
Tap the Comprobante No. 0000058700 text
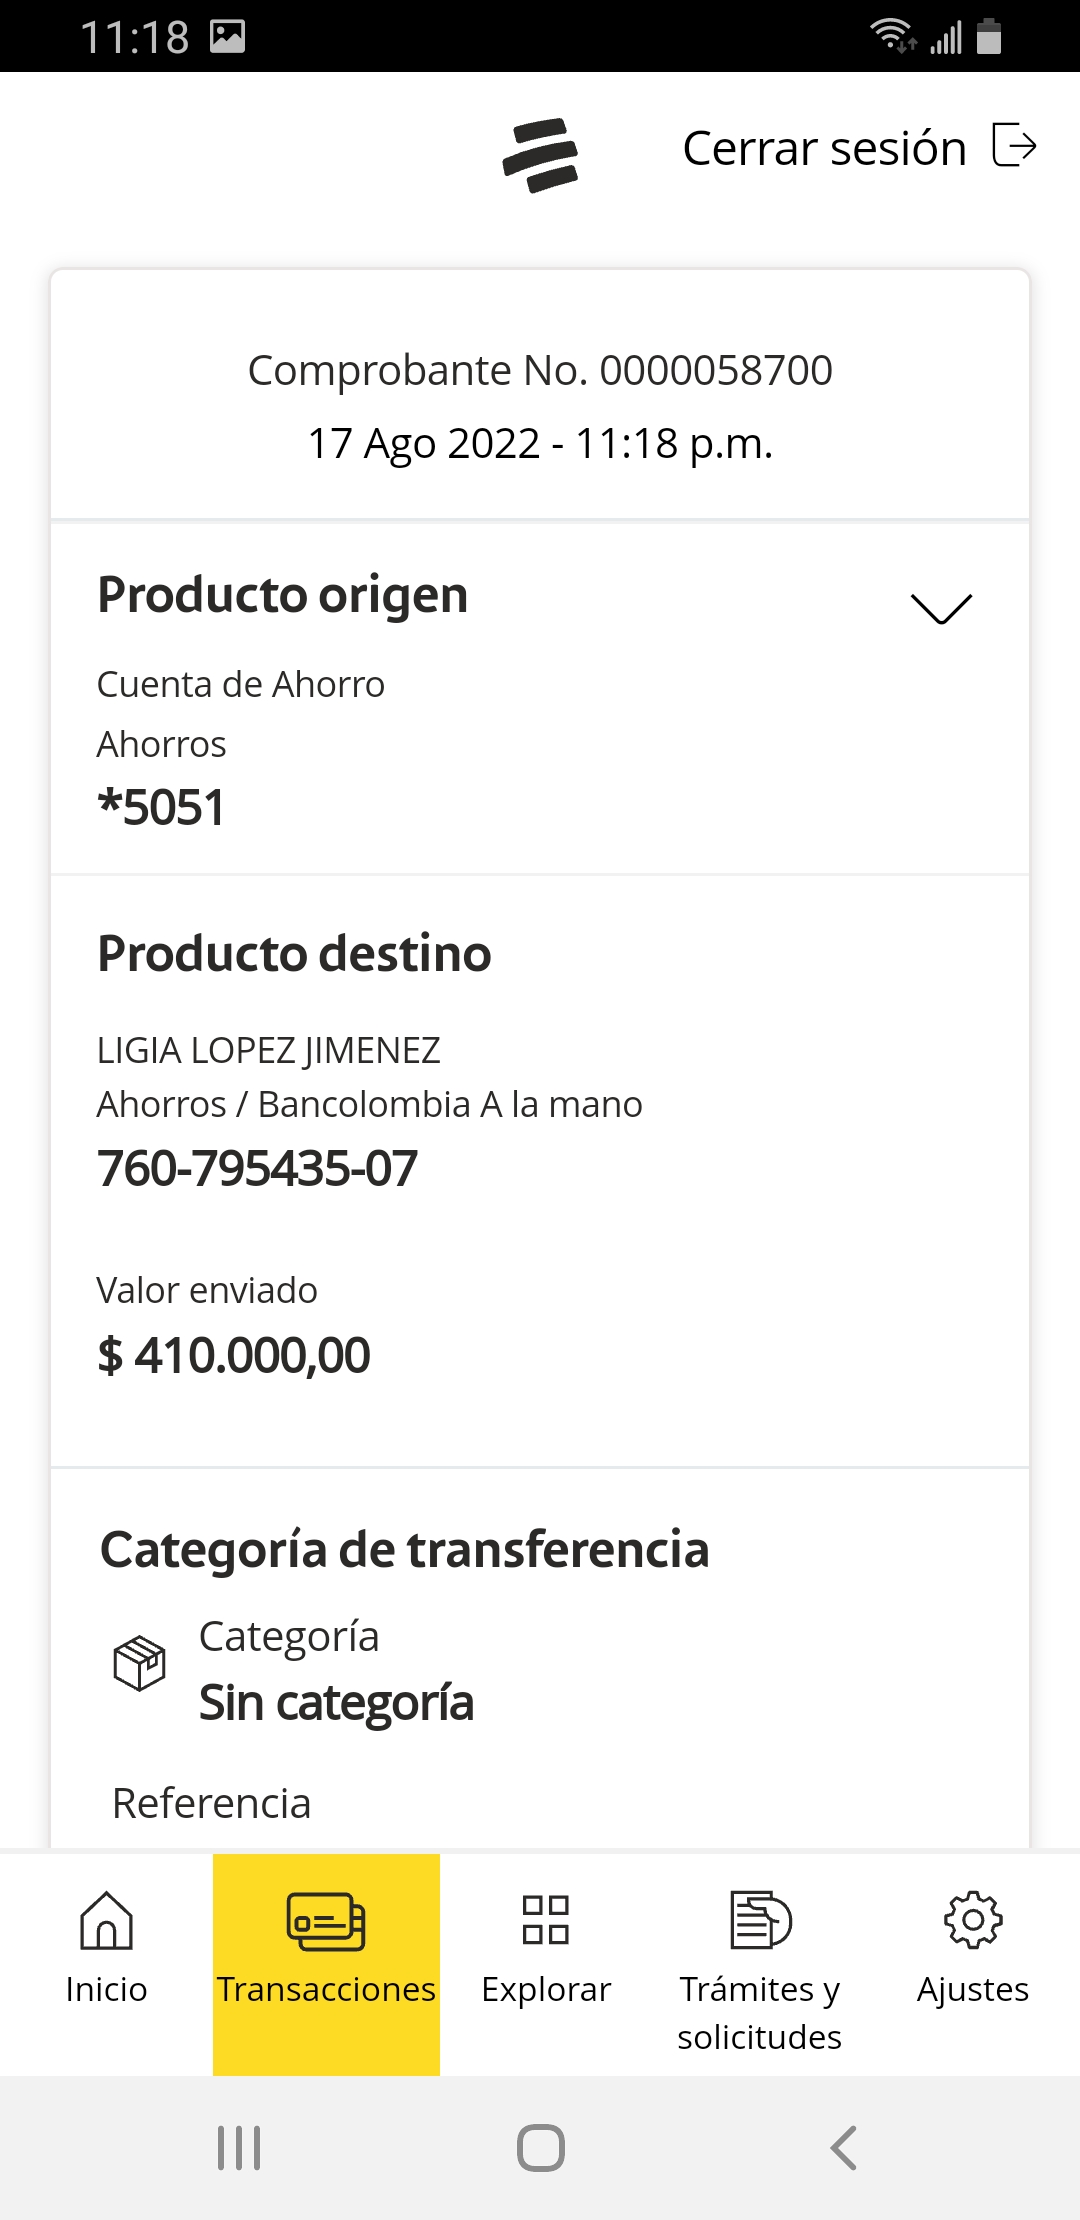[540, 370]
